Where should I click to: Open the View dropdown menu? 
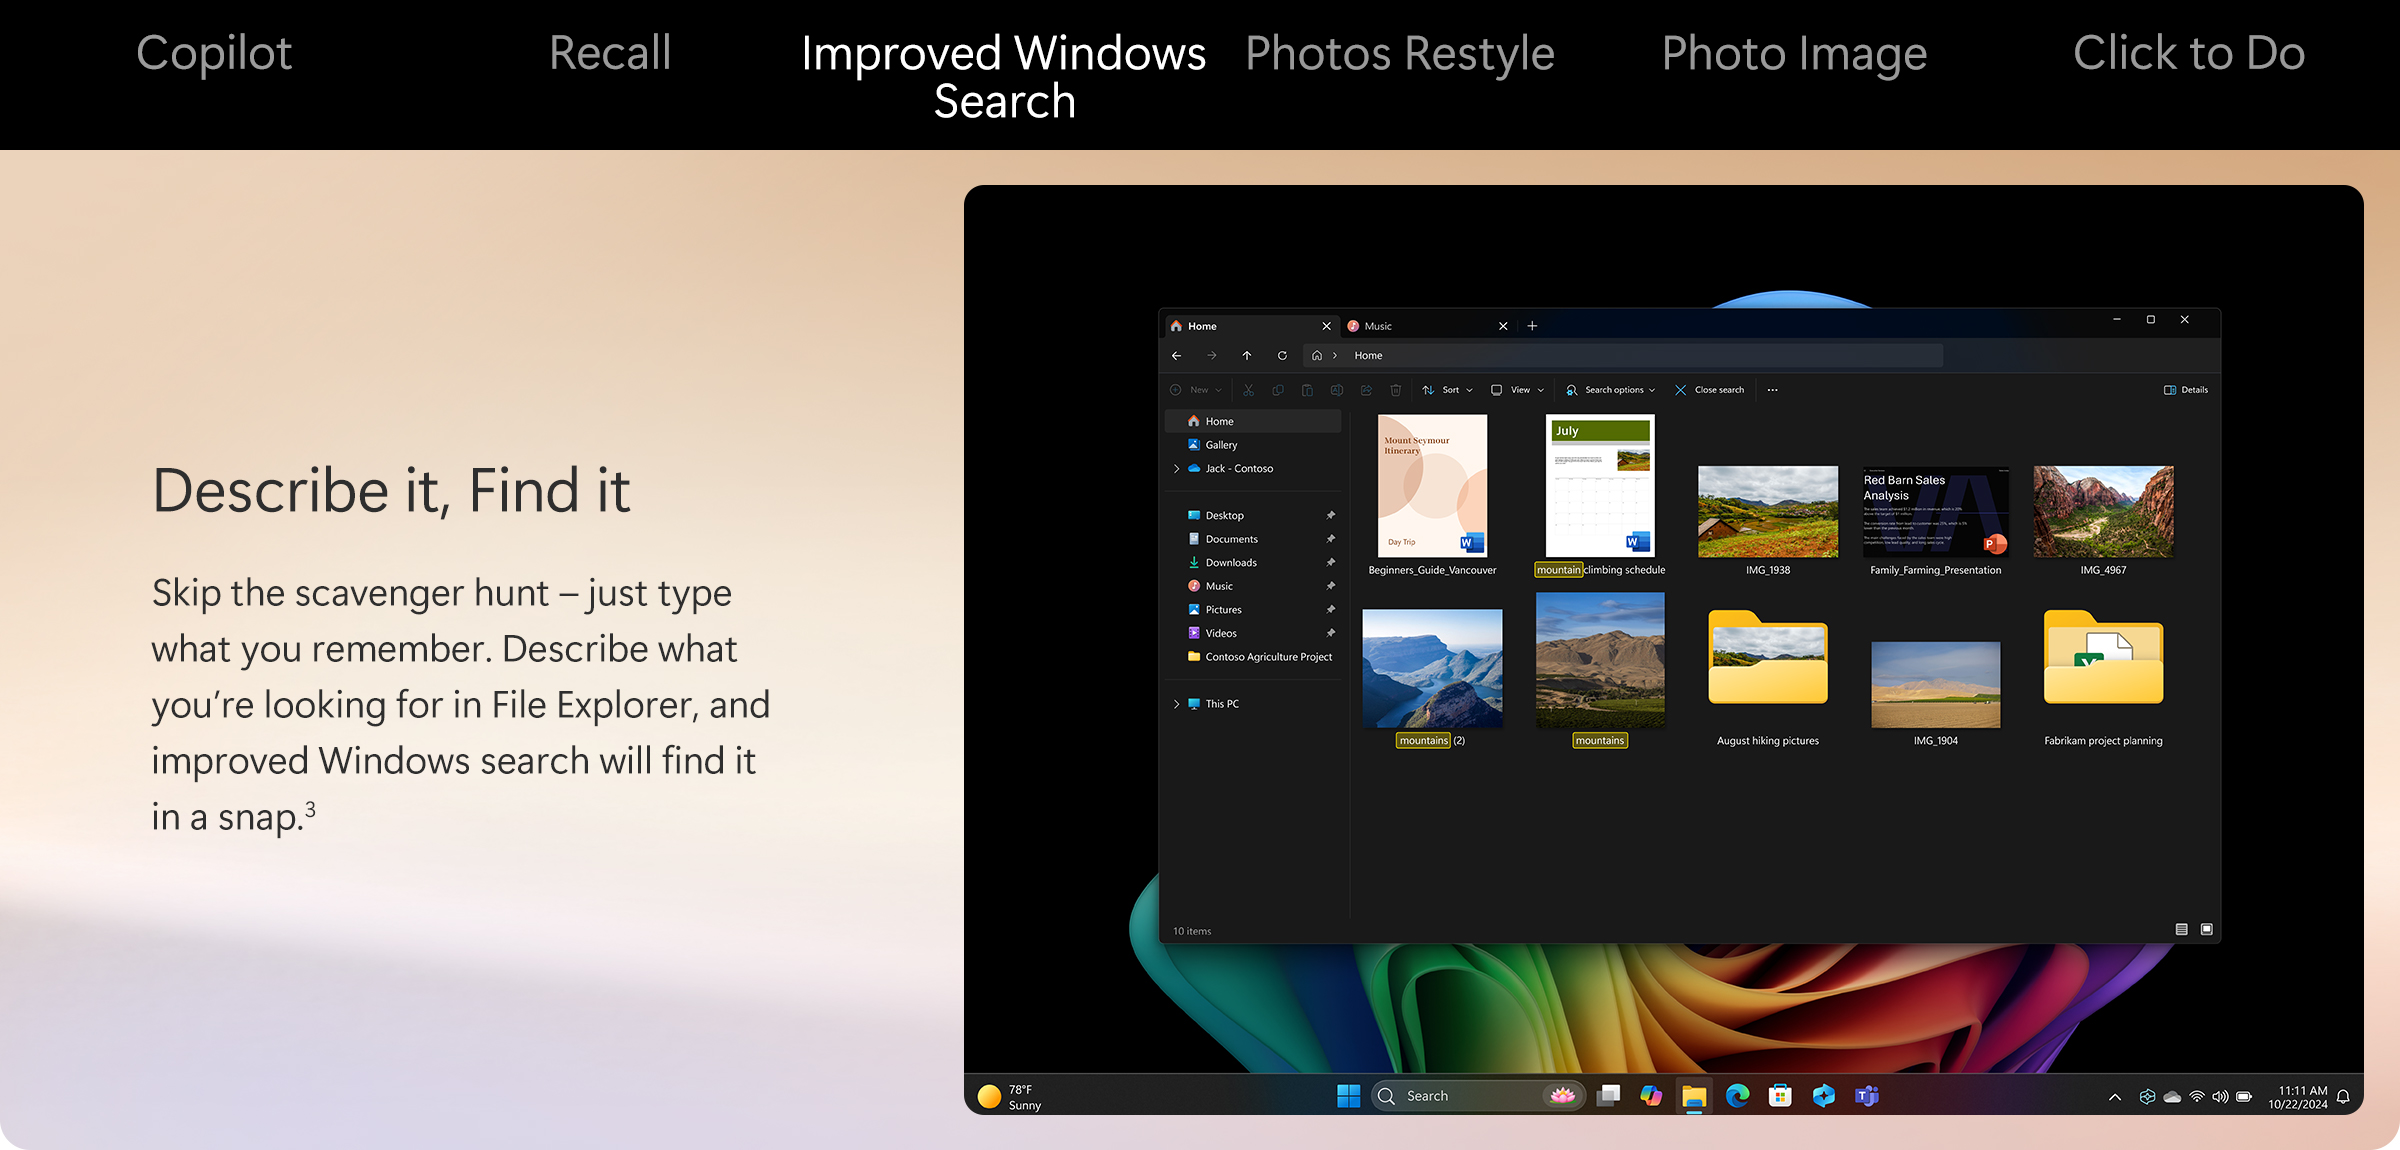point(1518,390)
